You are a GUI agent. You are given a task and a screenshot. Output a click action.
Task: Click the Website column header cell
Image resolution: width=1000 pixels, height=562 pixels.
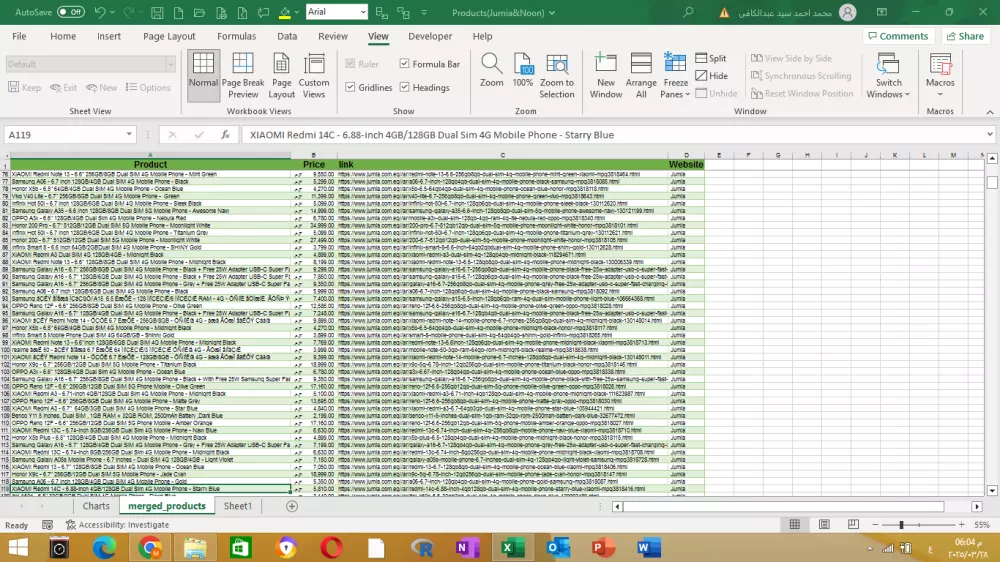[686, 165]
